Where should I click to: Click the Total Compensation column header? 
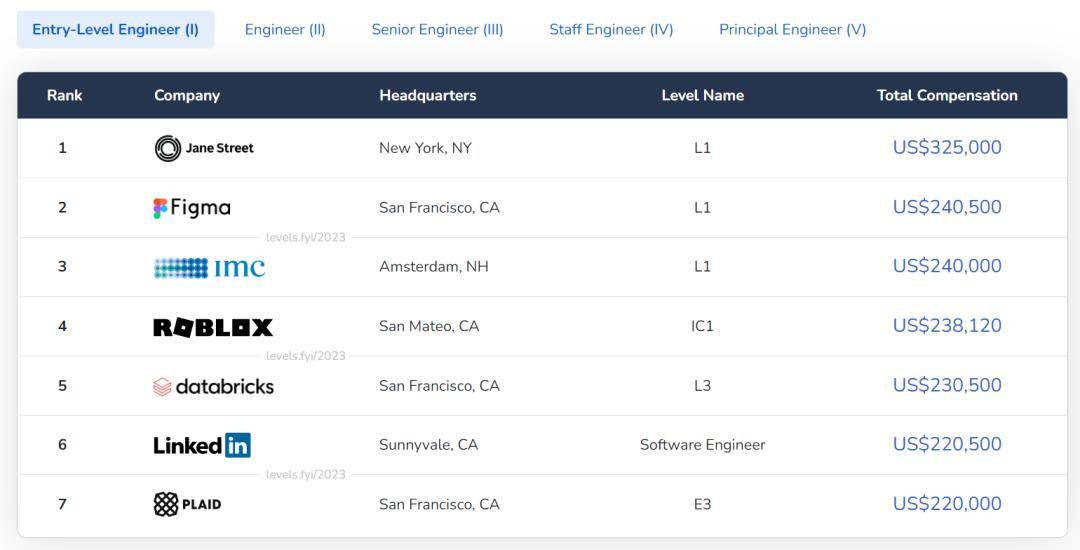click(946, 96)
